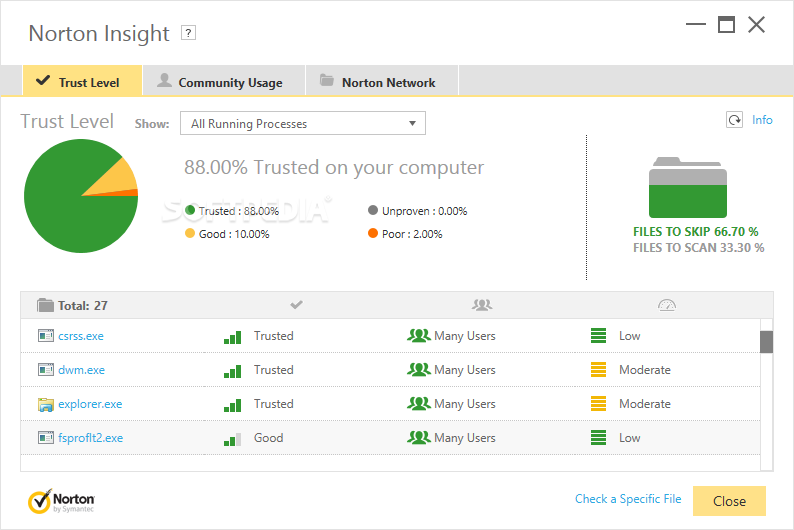Maximize the Norton Insight window
The width and height of the screenshot is (794, 530).
pyautogui.click(x=726, y=24)
